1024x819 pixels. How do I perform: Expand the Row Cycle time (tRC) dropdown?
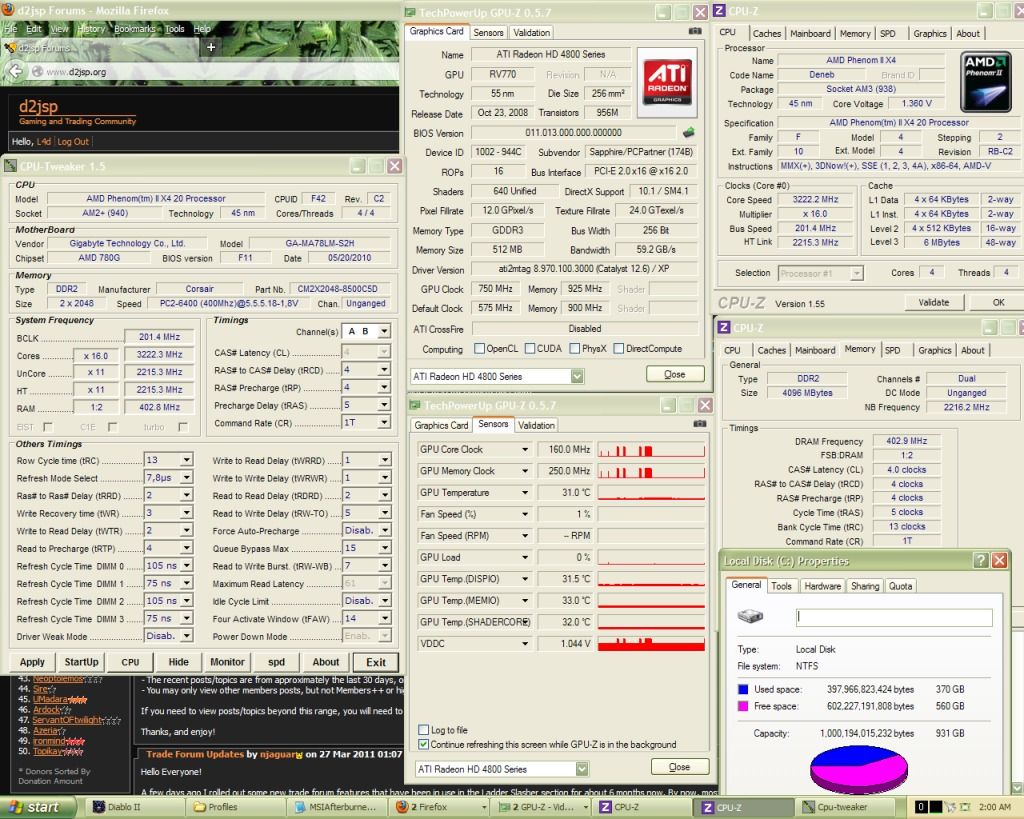pyautogui.click(x=186, y=460)
